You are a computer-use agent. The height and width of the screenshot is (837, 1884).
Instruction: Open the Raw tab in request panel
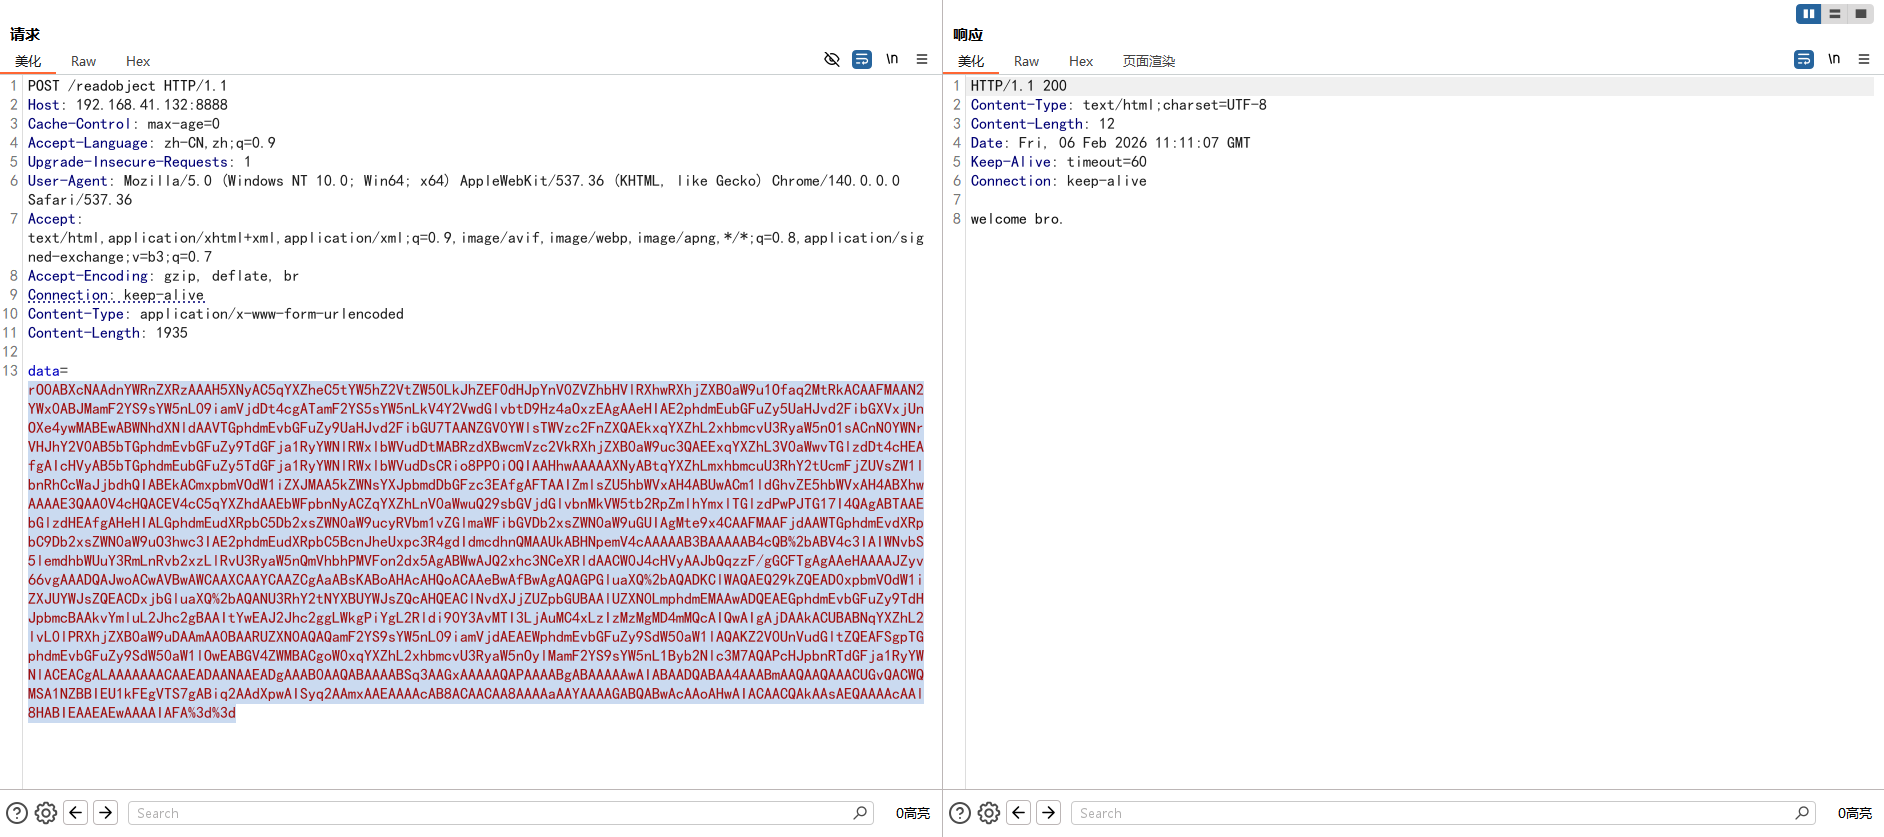(84, 62)
